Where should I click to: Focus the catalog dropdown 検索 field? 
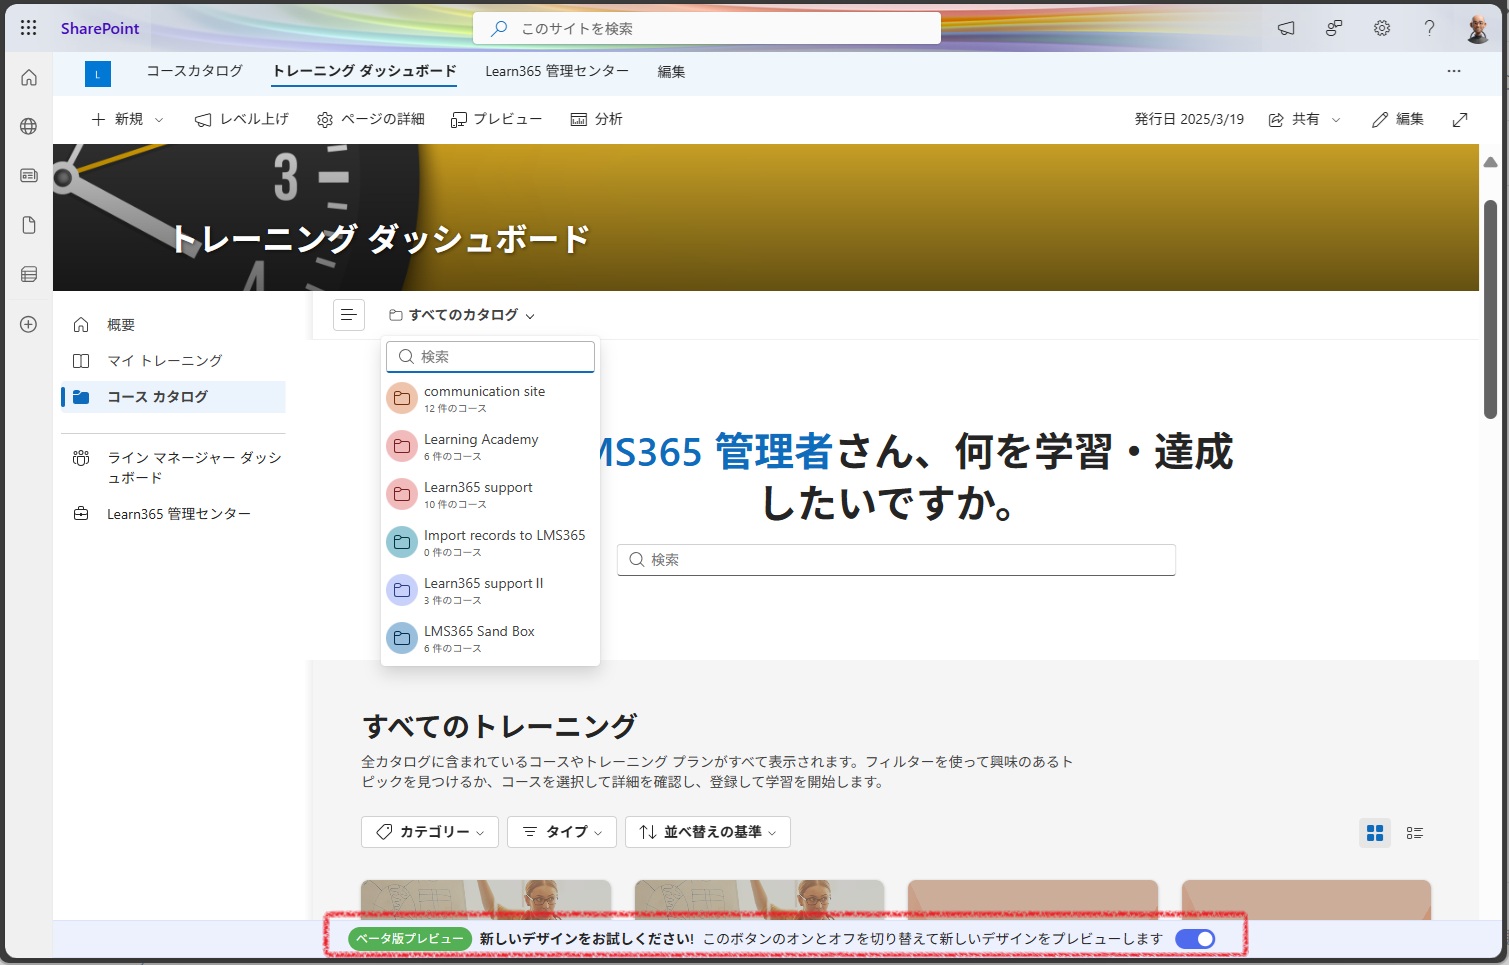490,357
